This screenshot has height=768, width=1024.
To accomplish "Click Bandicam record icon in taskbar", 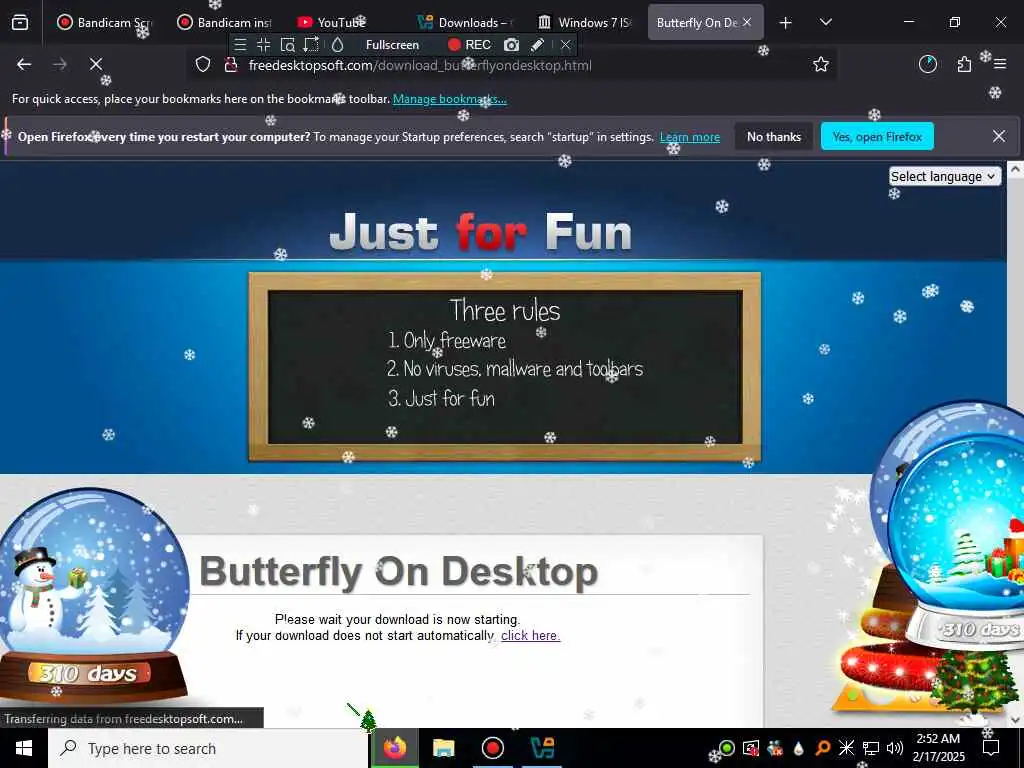I will pos(492,748).
